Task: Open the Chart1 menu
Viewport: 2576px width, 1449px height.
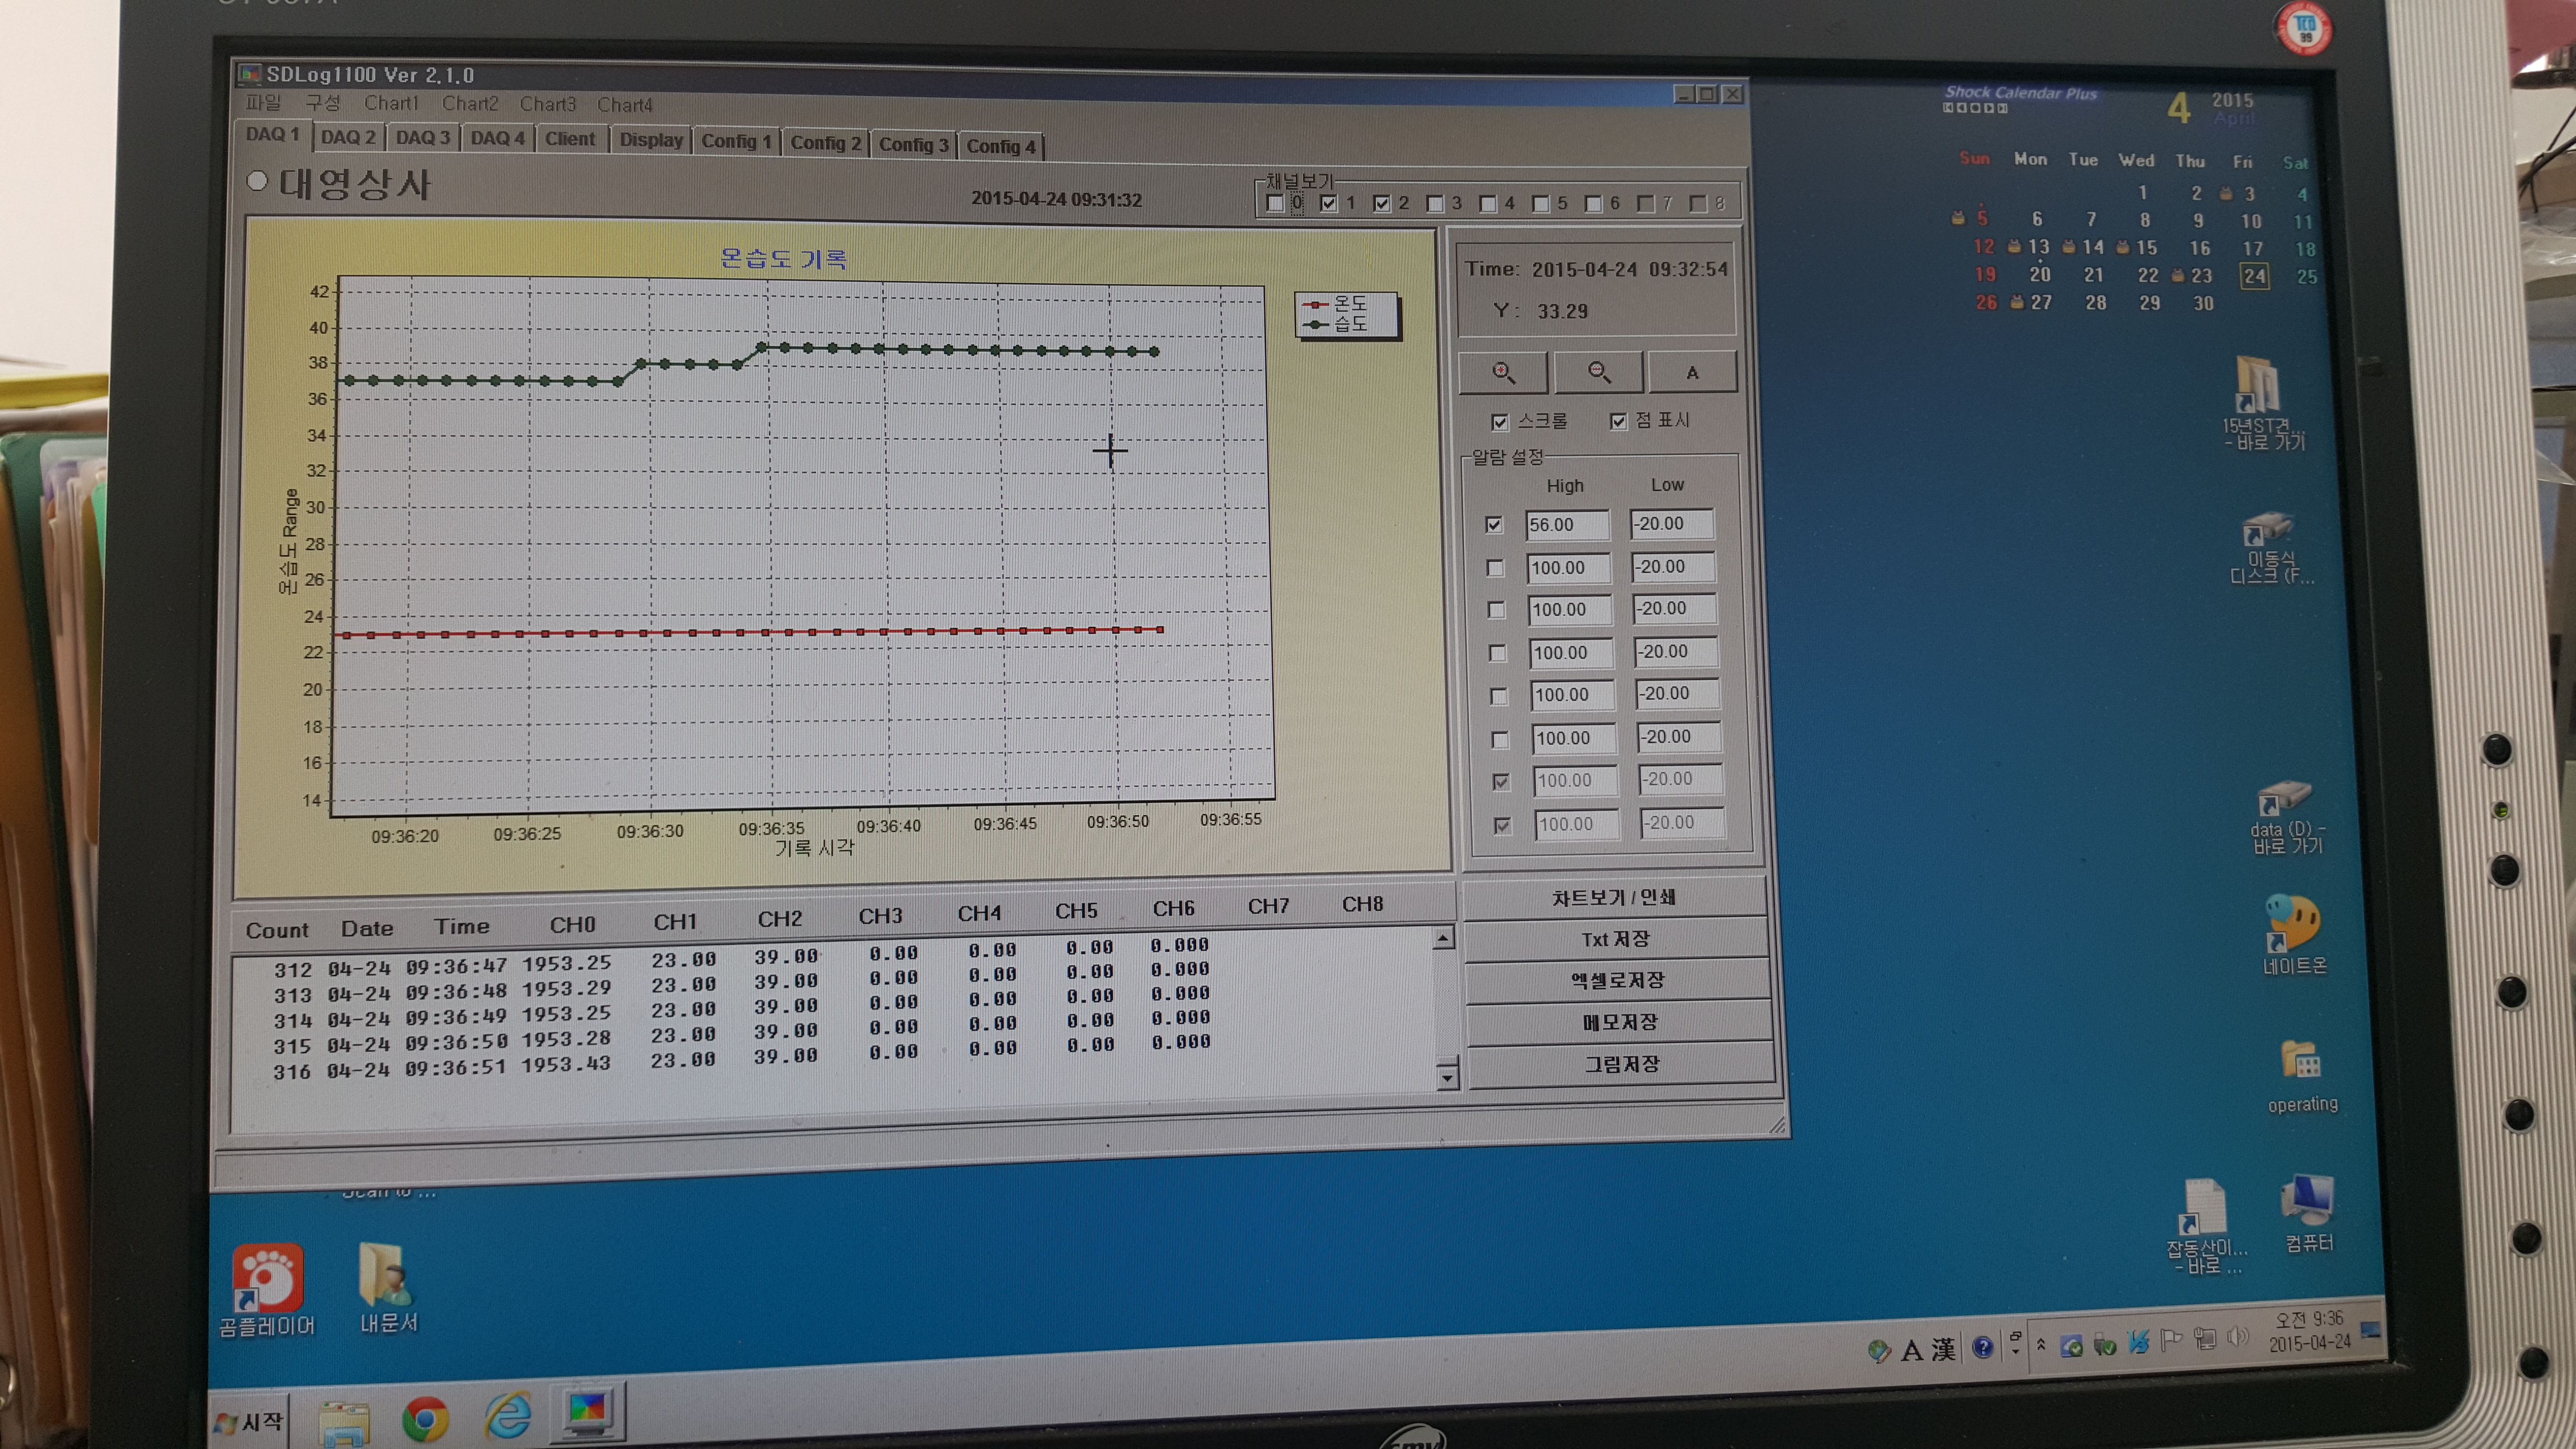Action: (391, 103)
